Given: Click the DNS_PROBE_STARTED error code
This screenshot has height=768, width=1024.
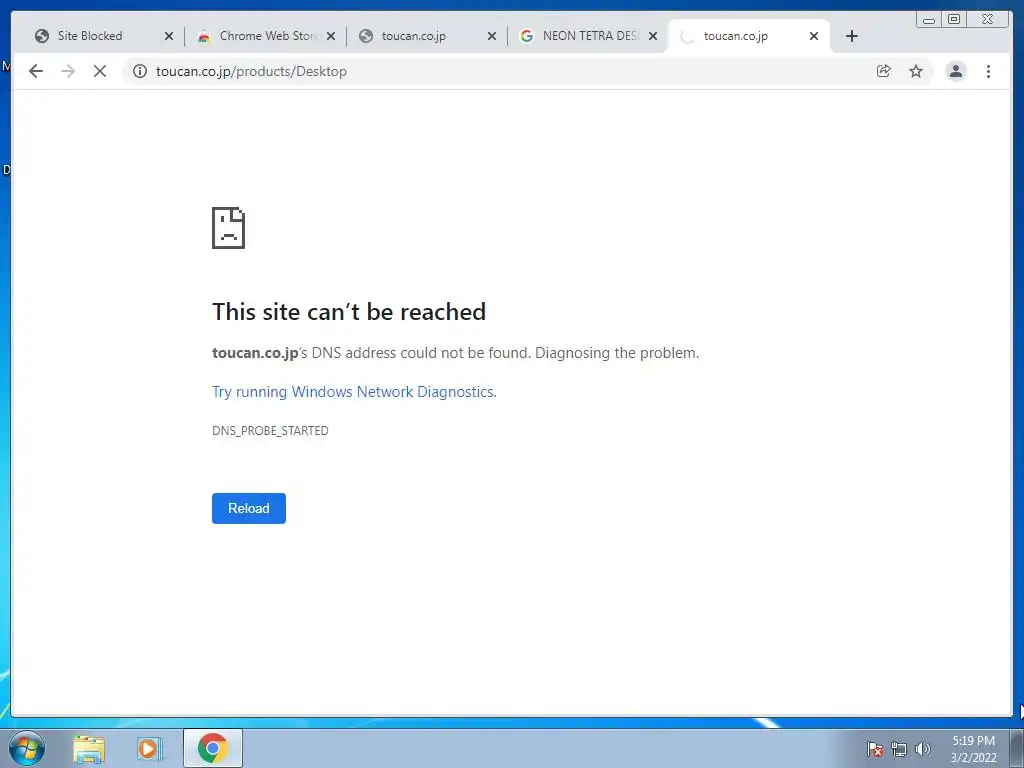Looking at the screenshot, I should 270,430.
